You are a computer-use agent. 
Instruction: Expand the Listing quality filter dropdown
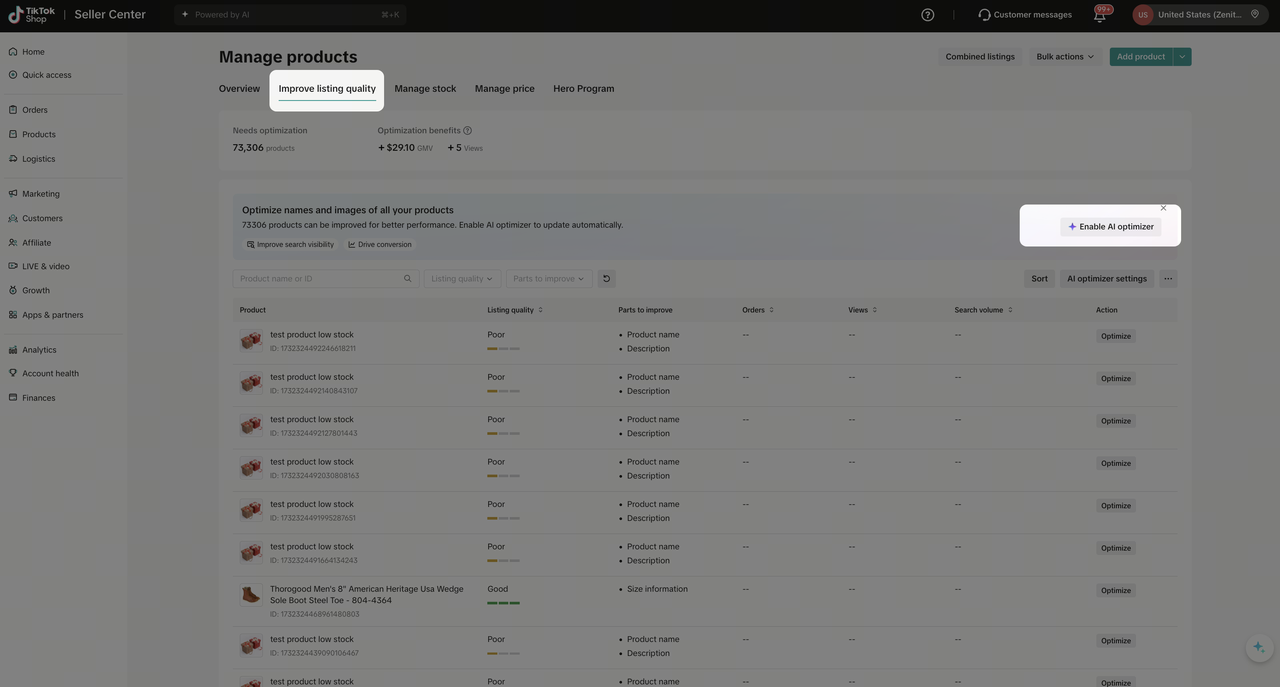tap(462, 279)
